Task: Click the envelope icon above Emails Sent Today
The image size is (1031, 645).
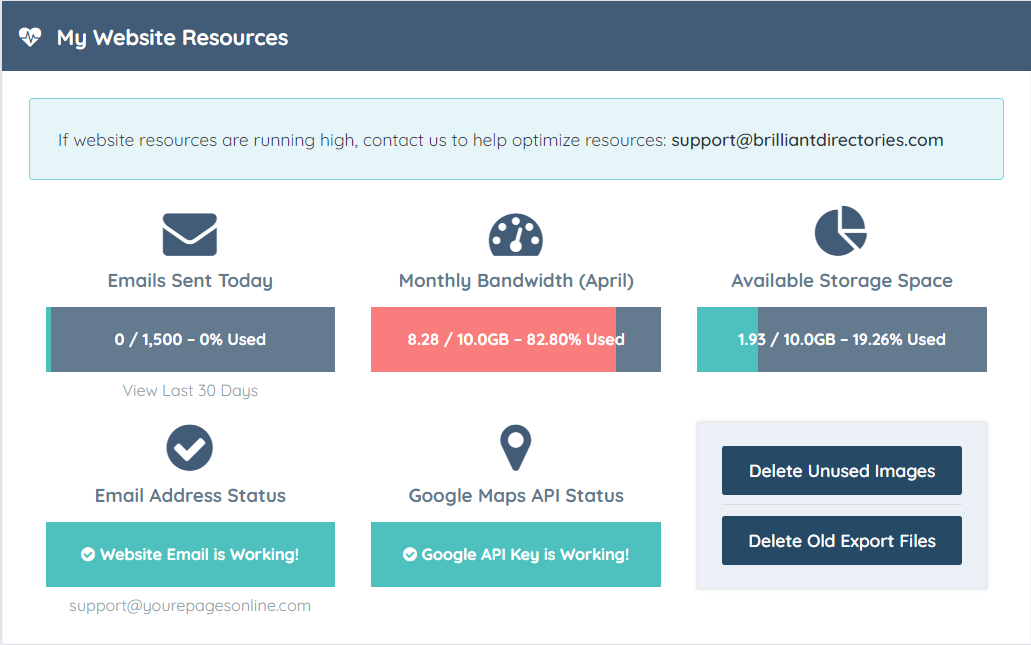Action: pyautogui.click(x=189, y=234)
